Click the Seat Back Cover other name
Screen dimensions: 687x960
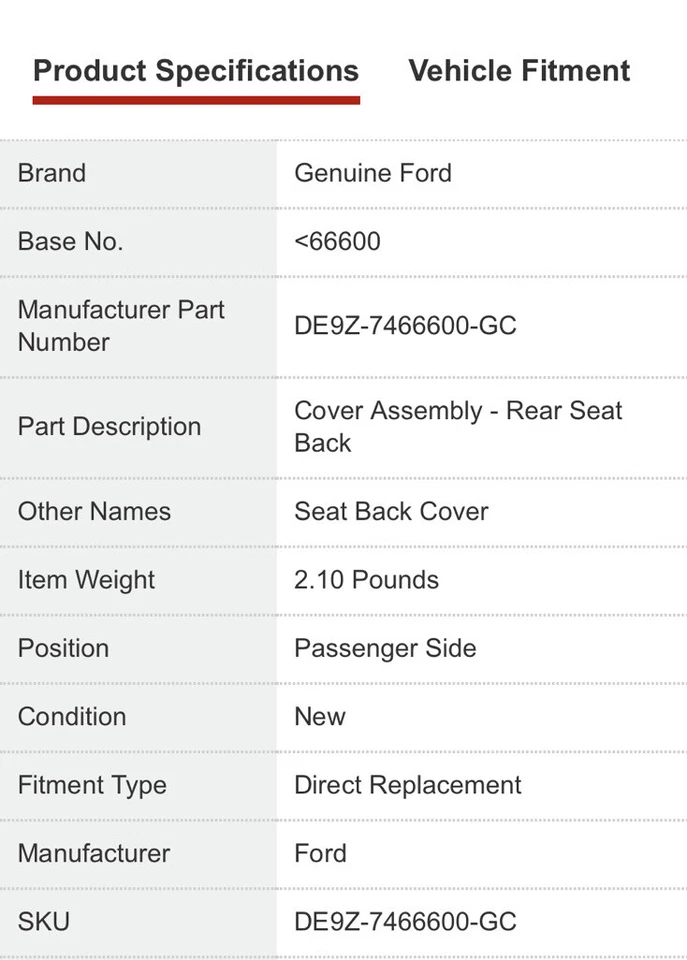[391, 511]
